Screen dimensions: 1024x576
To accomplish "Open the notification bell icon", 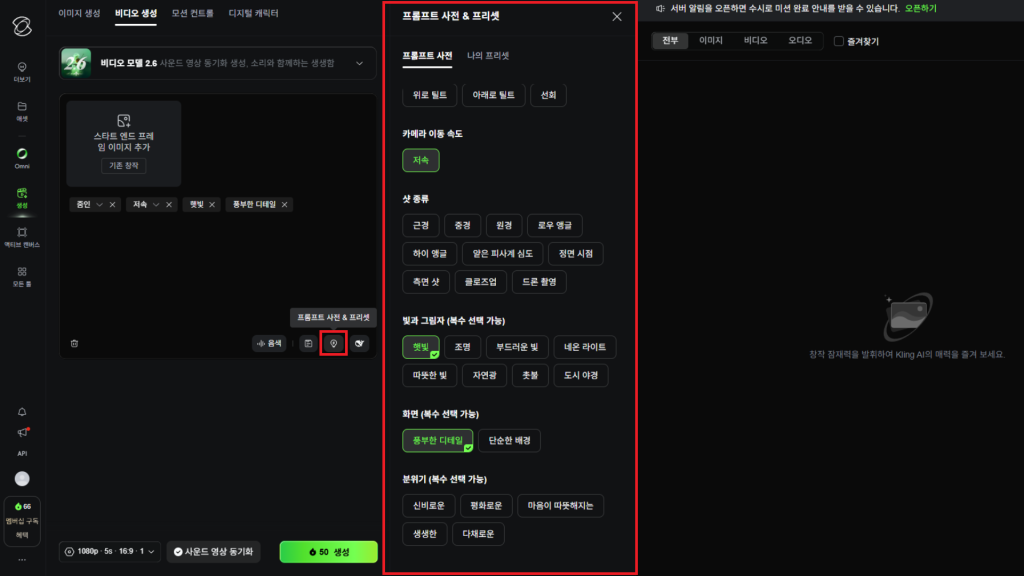I will 22,411.
